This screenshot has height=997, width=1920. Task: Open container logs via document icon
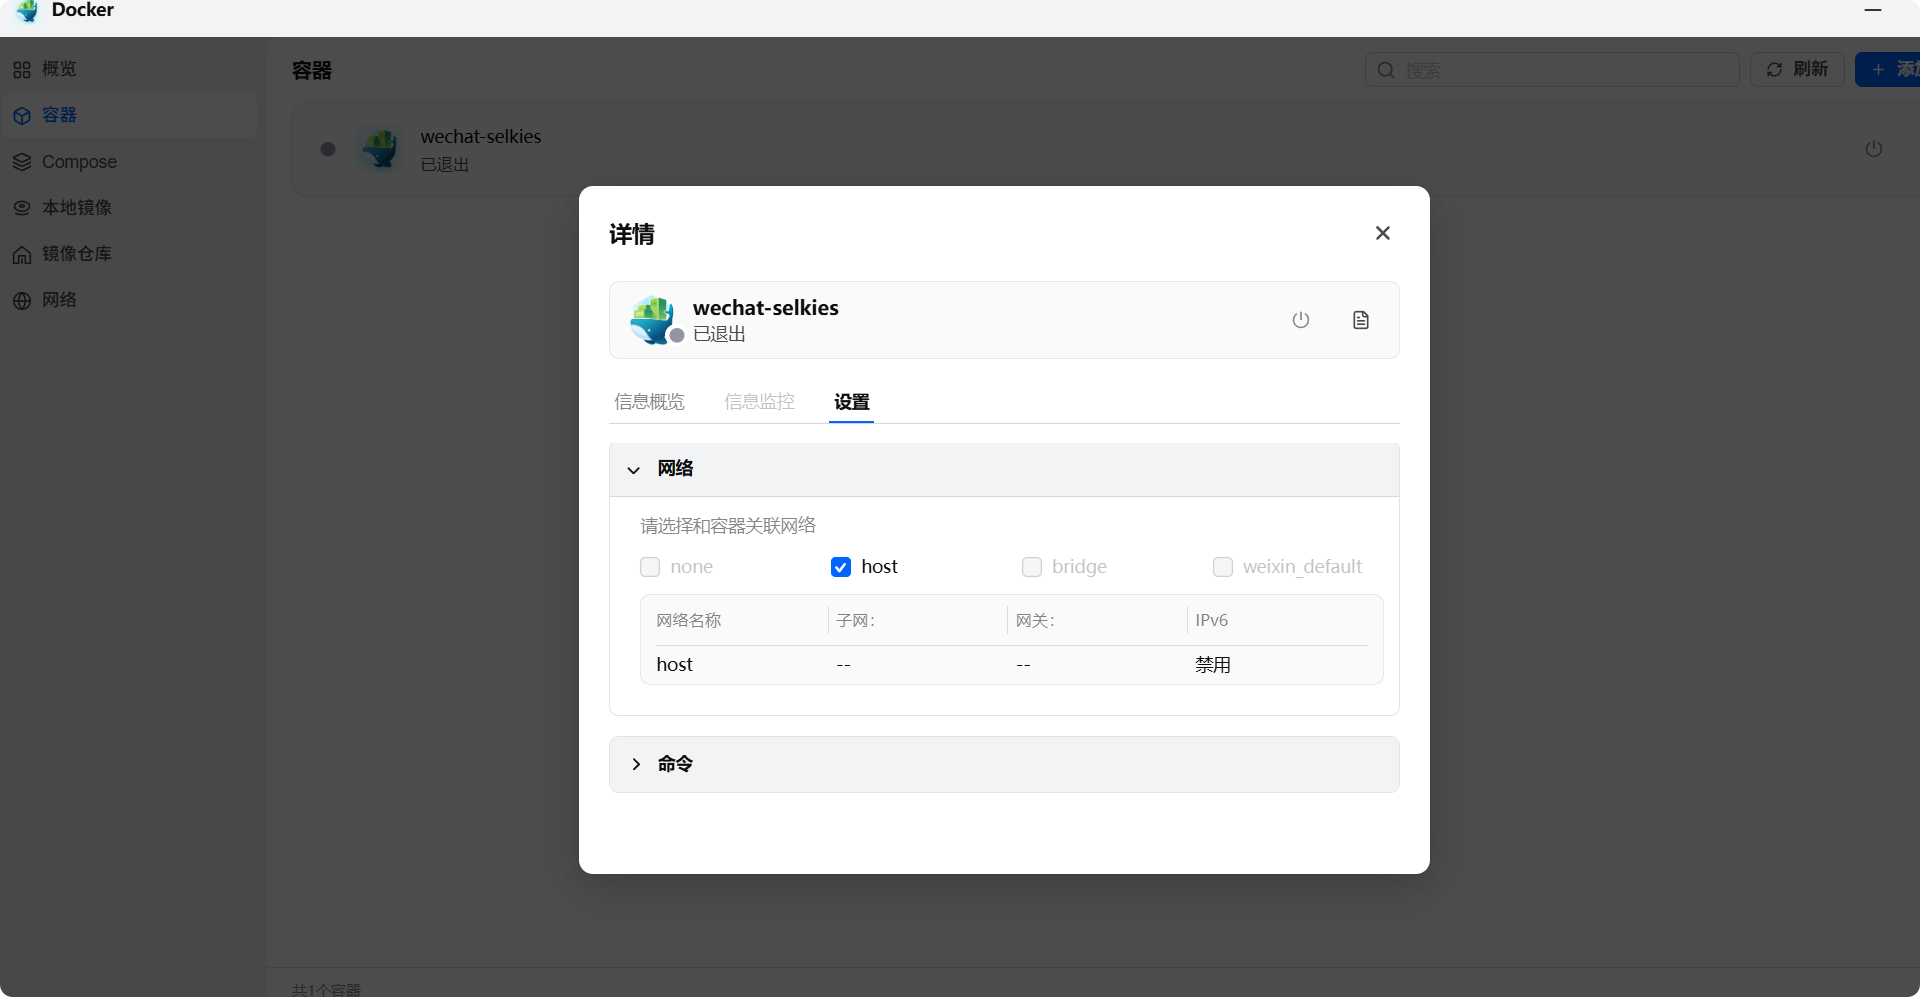coord(1361,320)
